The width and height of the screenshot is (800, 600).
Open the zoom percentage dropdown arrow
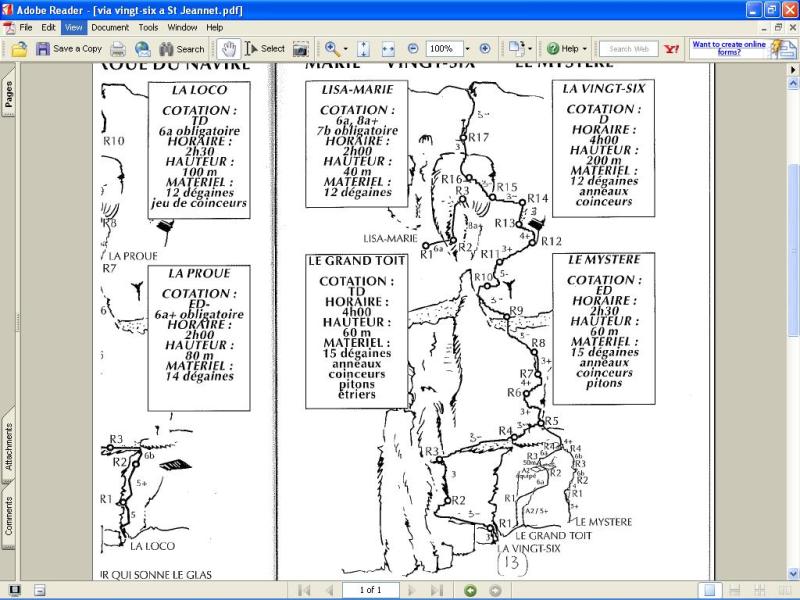tap(467, 49)
